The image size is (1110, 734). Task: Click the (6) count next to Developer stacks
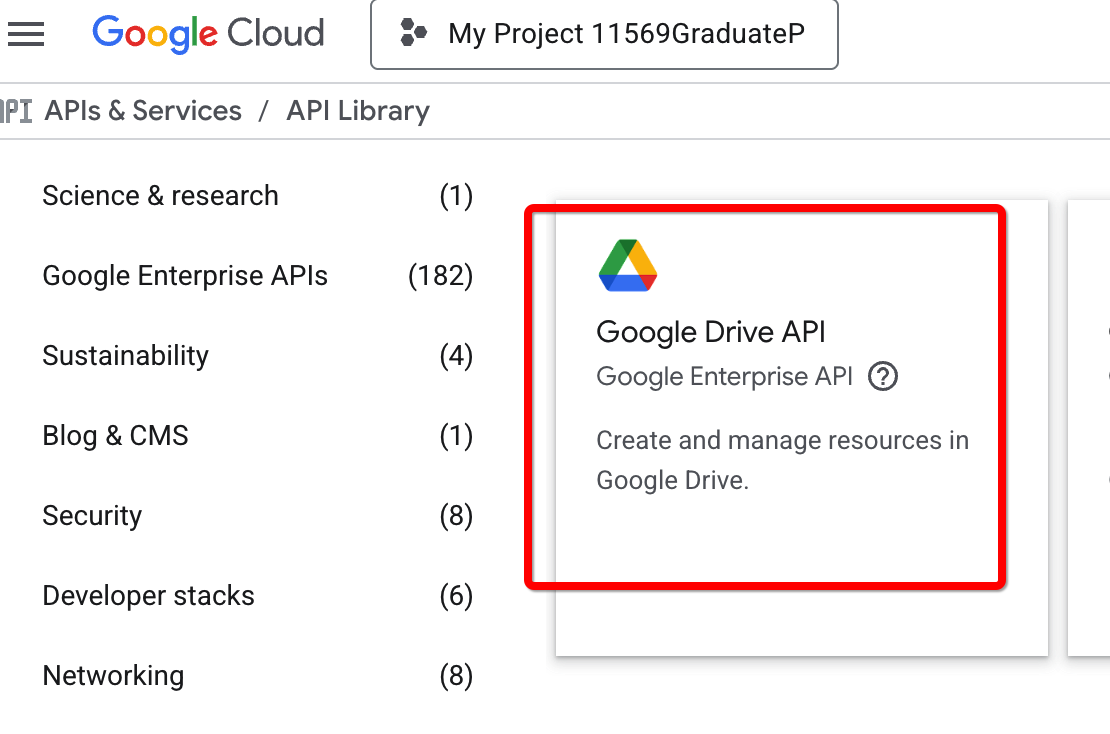pyautogui.click(x=456, y=596)
